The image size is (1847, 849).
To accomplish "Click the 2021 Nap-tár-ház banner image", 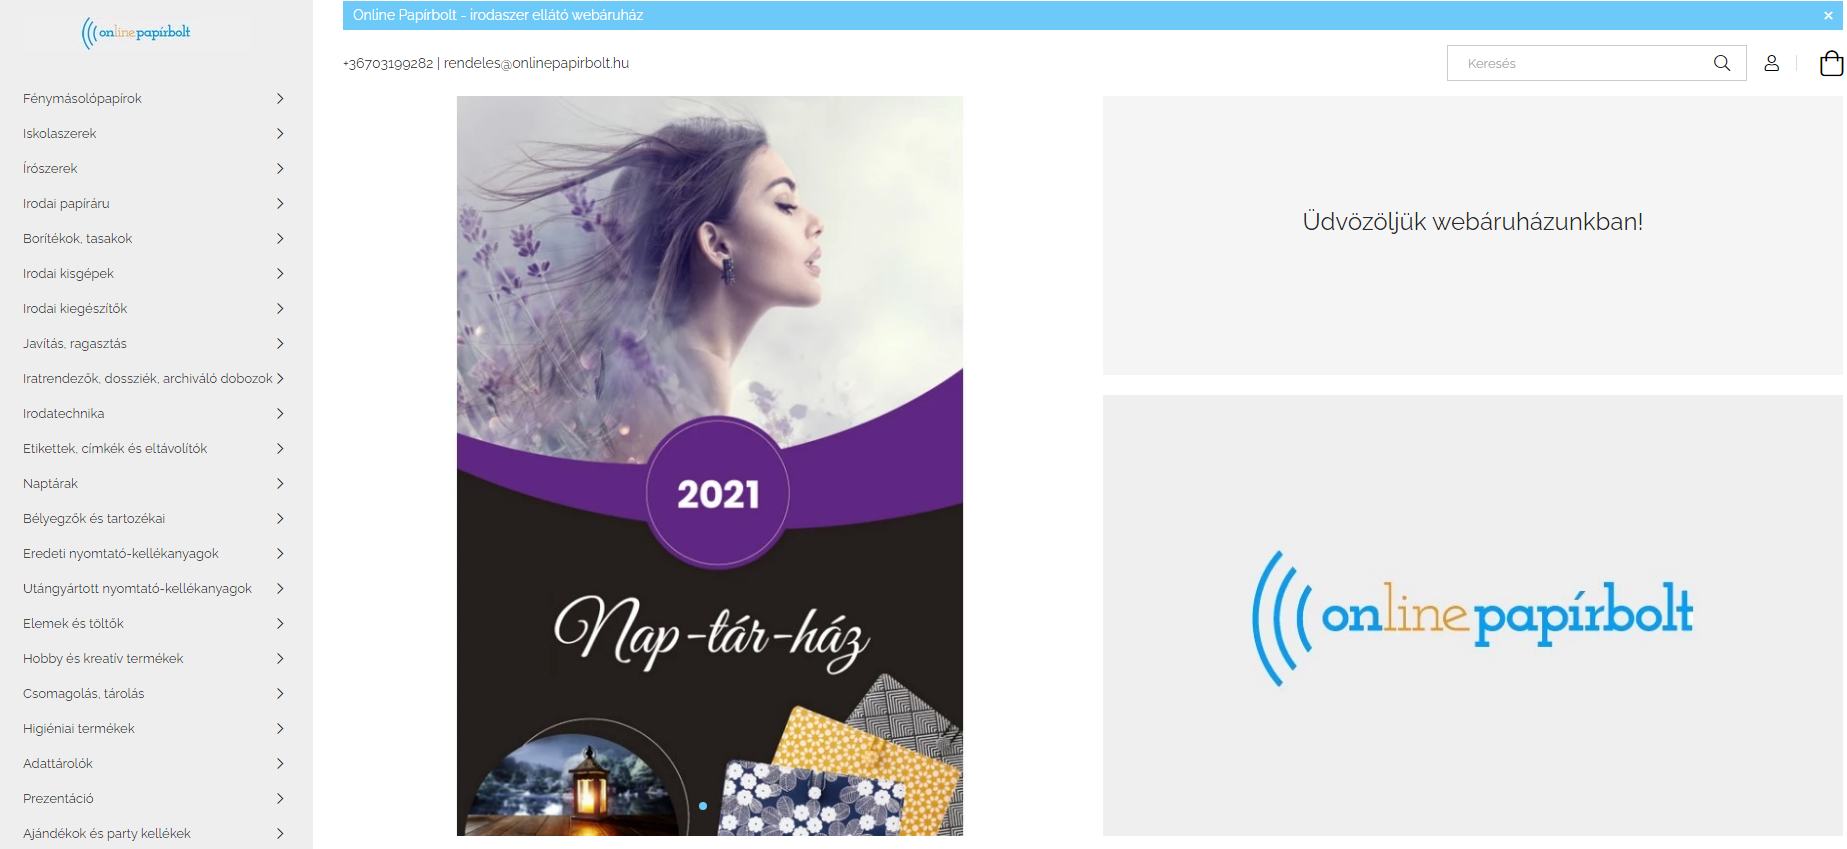I will click(710, 466).
